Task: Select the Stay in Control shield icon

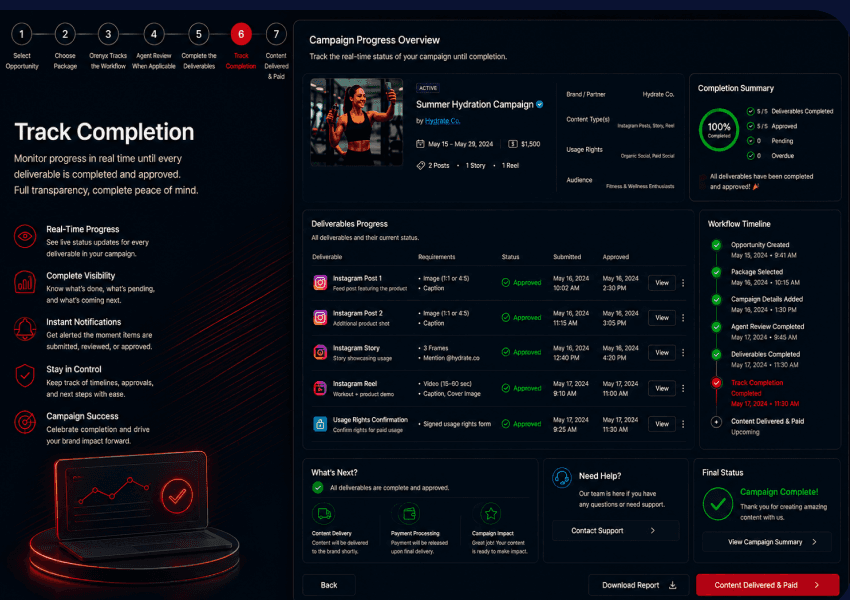Action: tap(25, 376)
